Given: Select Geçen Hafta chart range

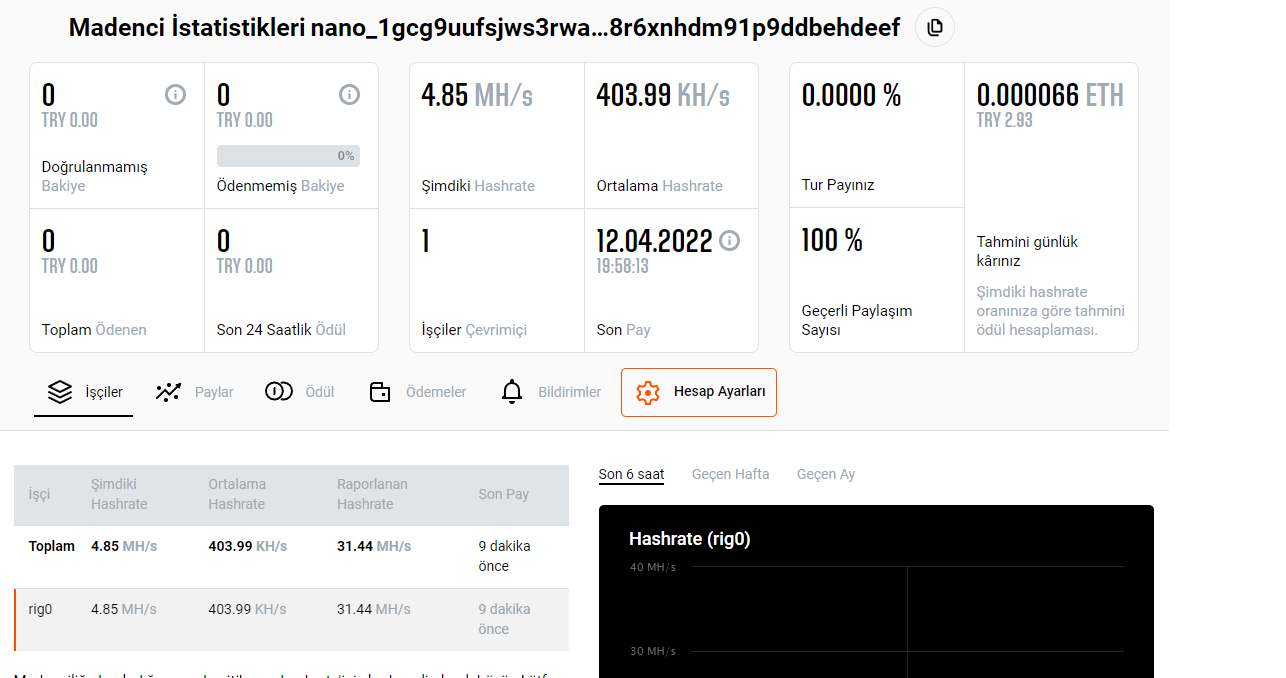Looking at the screenshot, I should coord(730,474).
